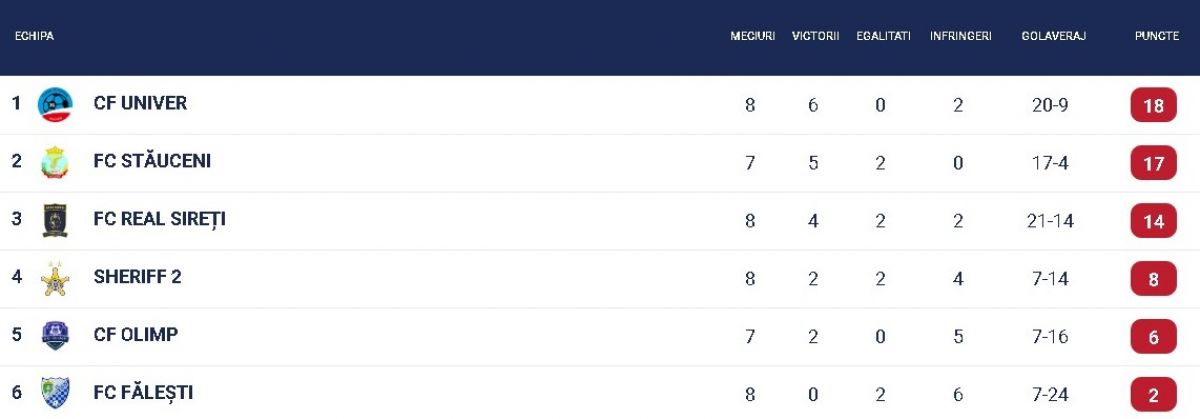
Task: Click the Sheriff 2 star logo
Action: [55, 278]
